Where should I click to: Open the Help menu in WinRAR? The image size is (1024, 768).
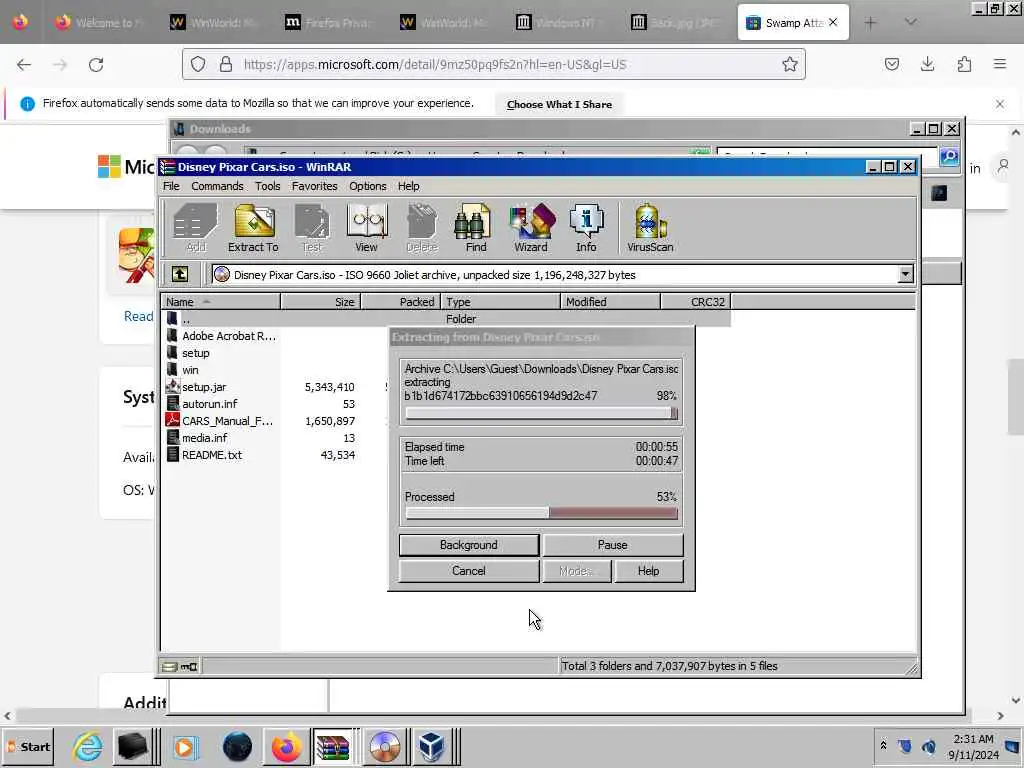coord(409,186)
